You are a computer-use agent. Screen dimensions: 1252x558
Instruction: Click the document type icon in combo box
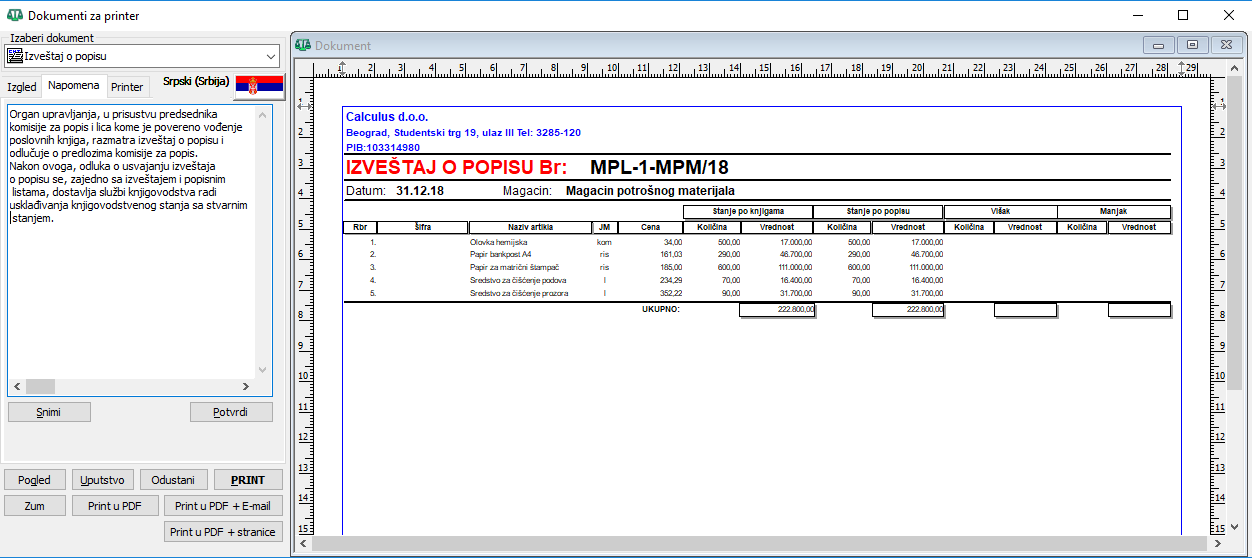pos(15,56)
